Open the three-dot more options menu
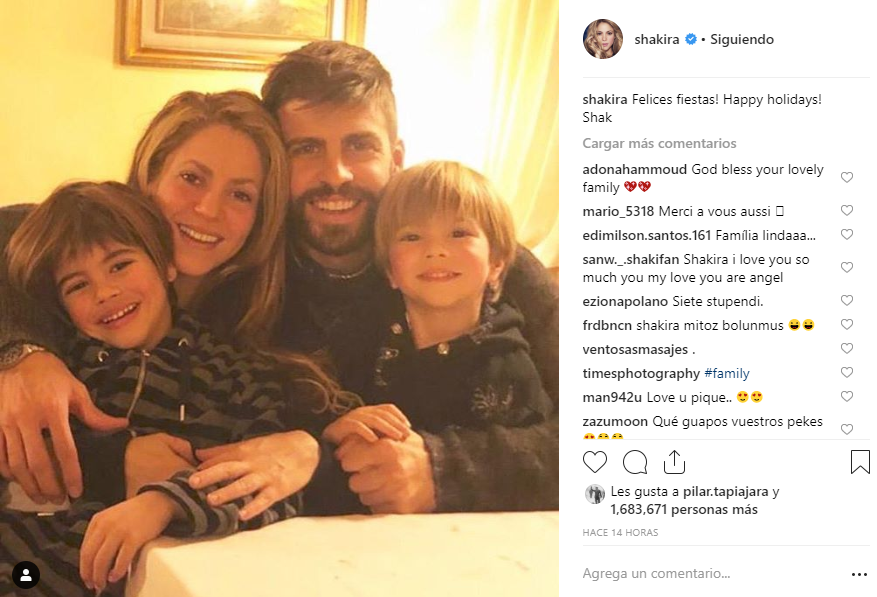The width and height of the screenshot is (877, 597). 859,575
